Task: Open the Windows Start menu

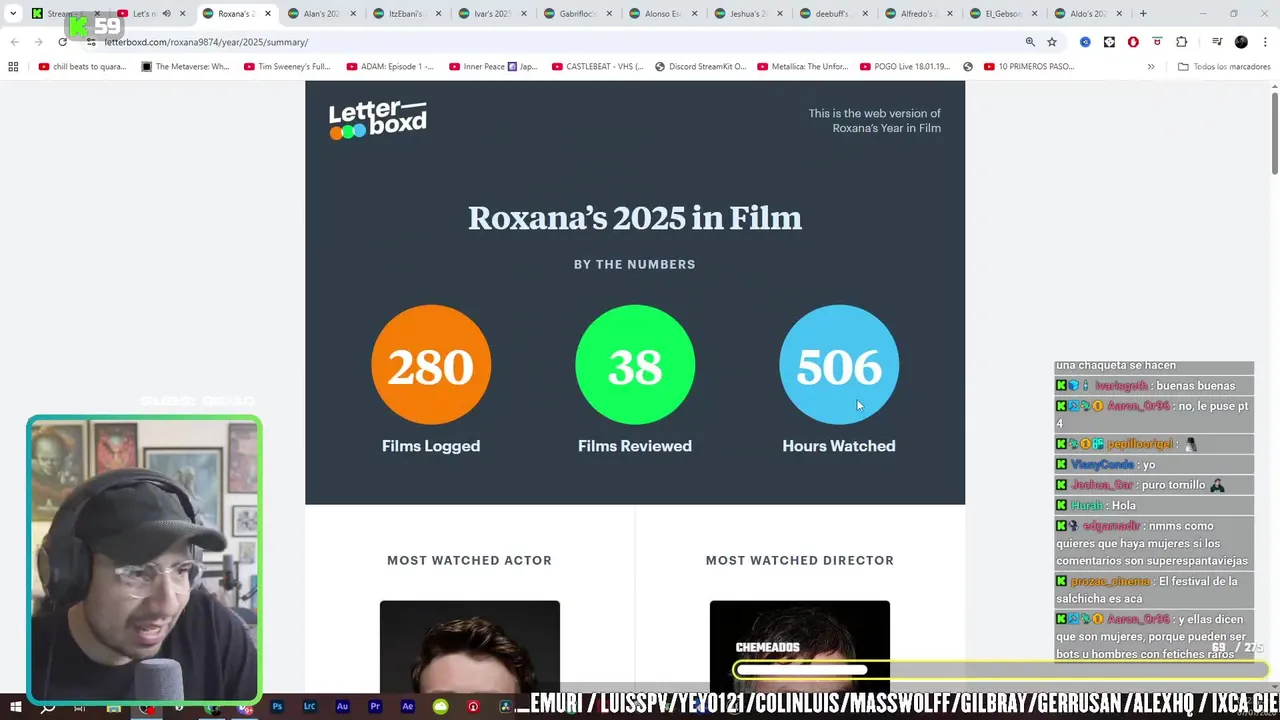Action: tap(15, 707)
